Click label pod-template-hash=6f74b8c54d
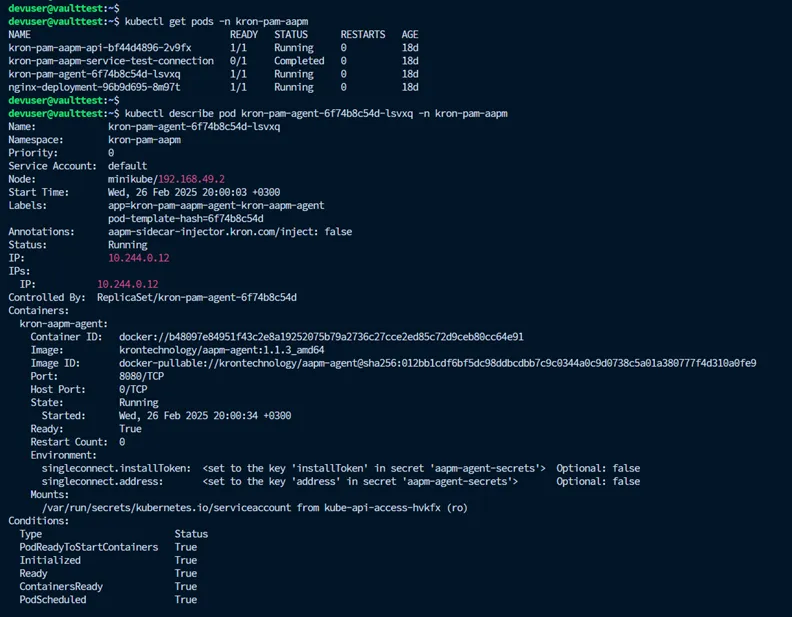 (186, 219)
